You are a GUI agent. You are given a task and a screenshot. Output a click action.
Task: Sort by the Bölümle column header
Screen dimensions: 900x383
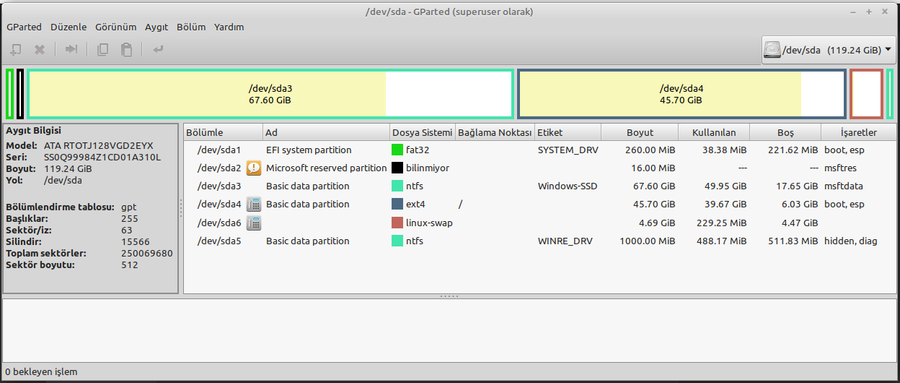[x=223, y=133]
